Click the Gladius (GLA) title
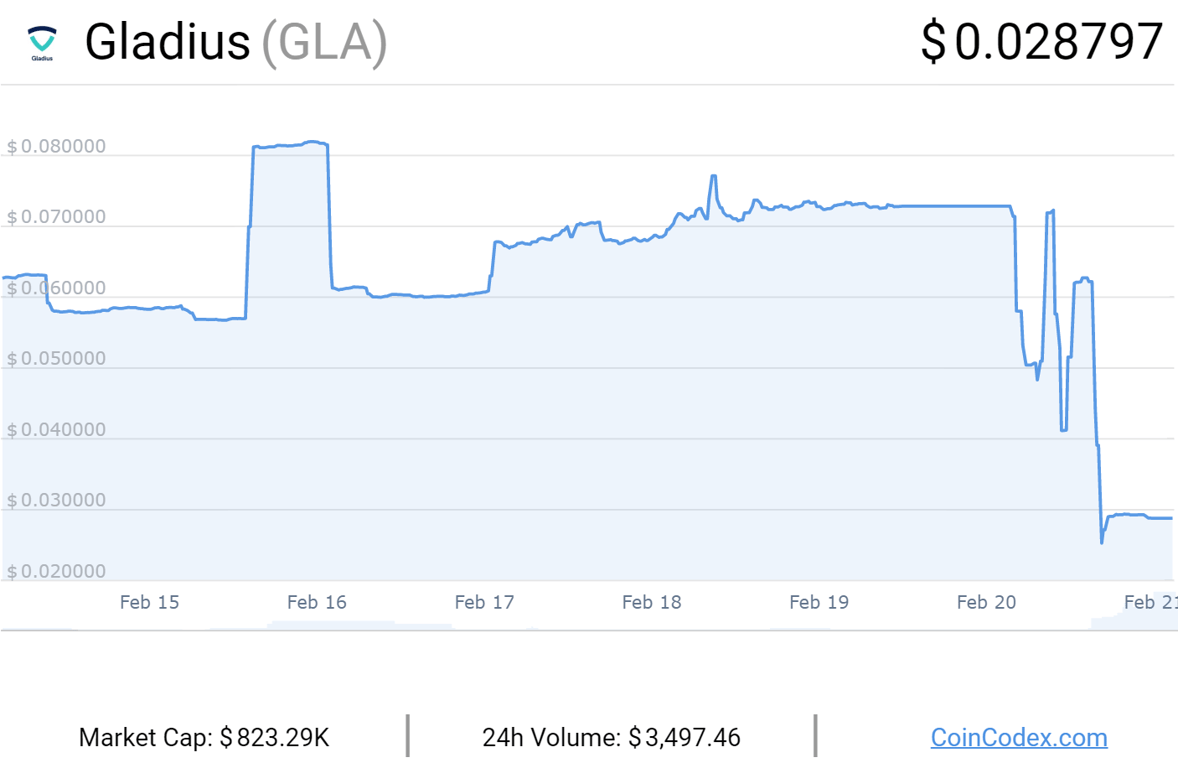Image resolution: width=1178 pixels, height=768 pixels. 235,43
